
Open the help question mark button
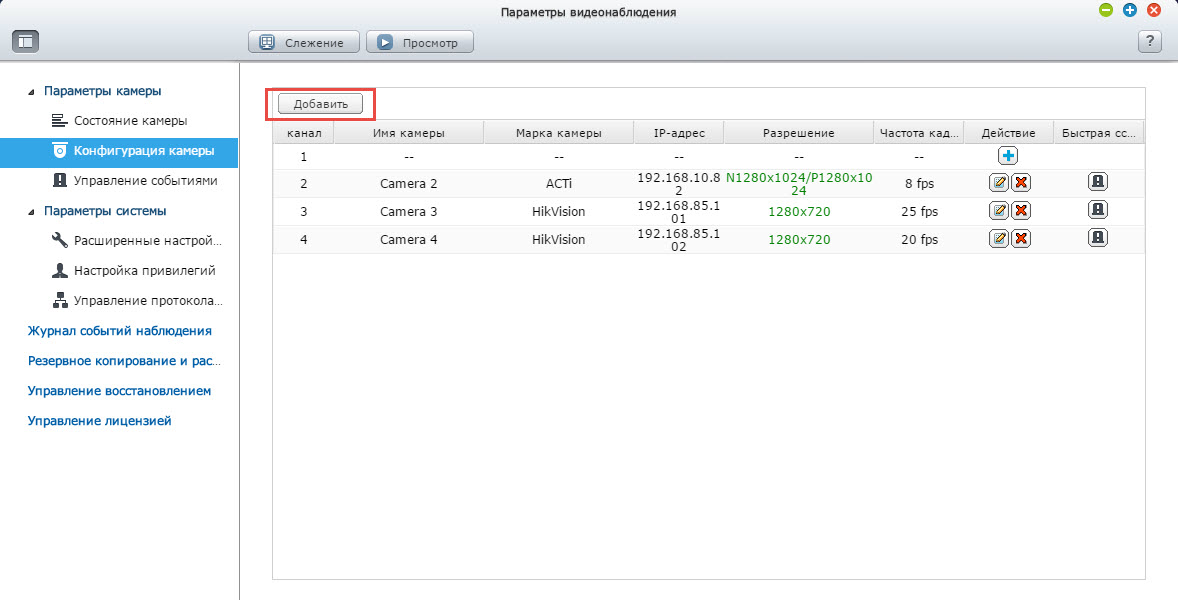click(1149, 41)
